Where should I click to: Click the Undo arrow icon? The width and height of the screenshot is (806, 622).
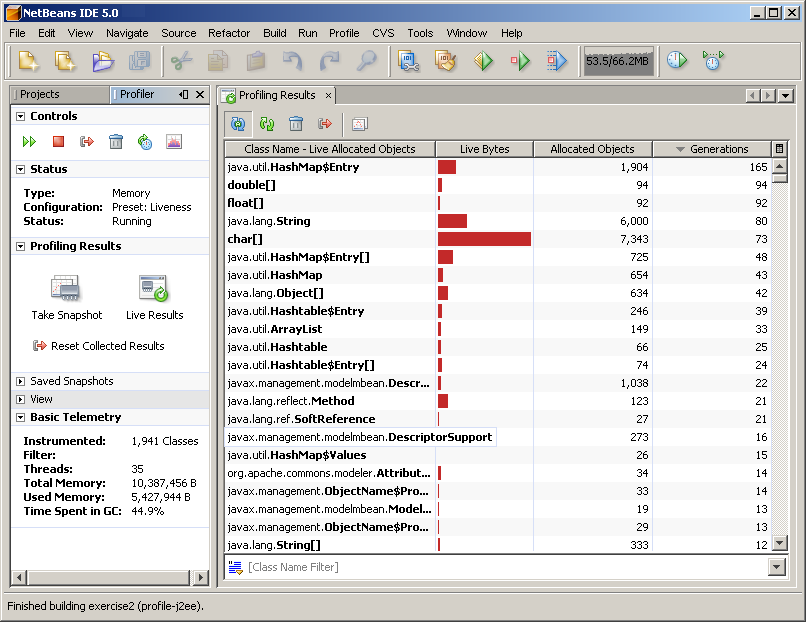point(292,61)
